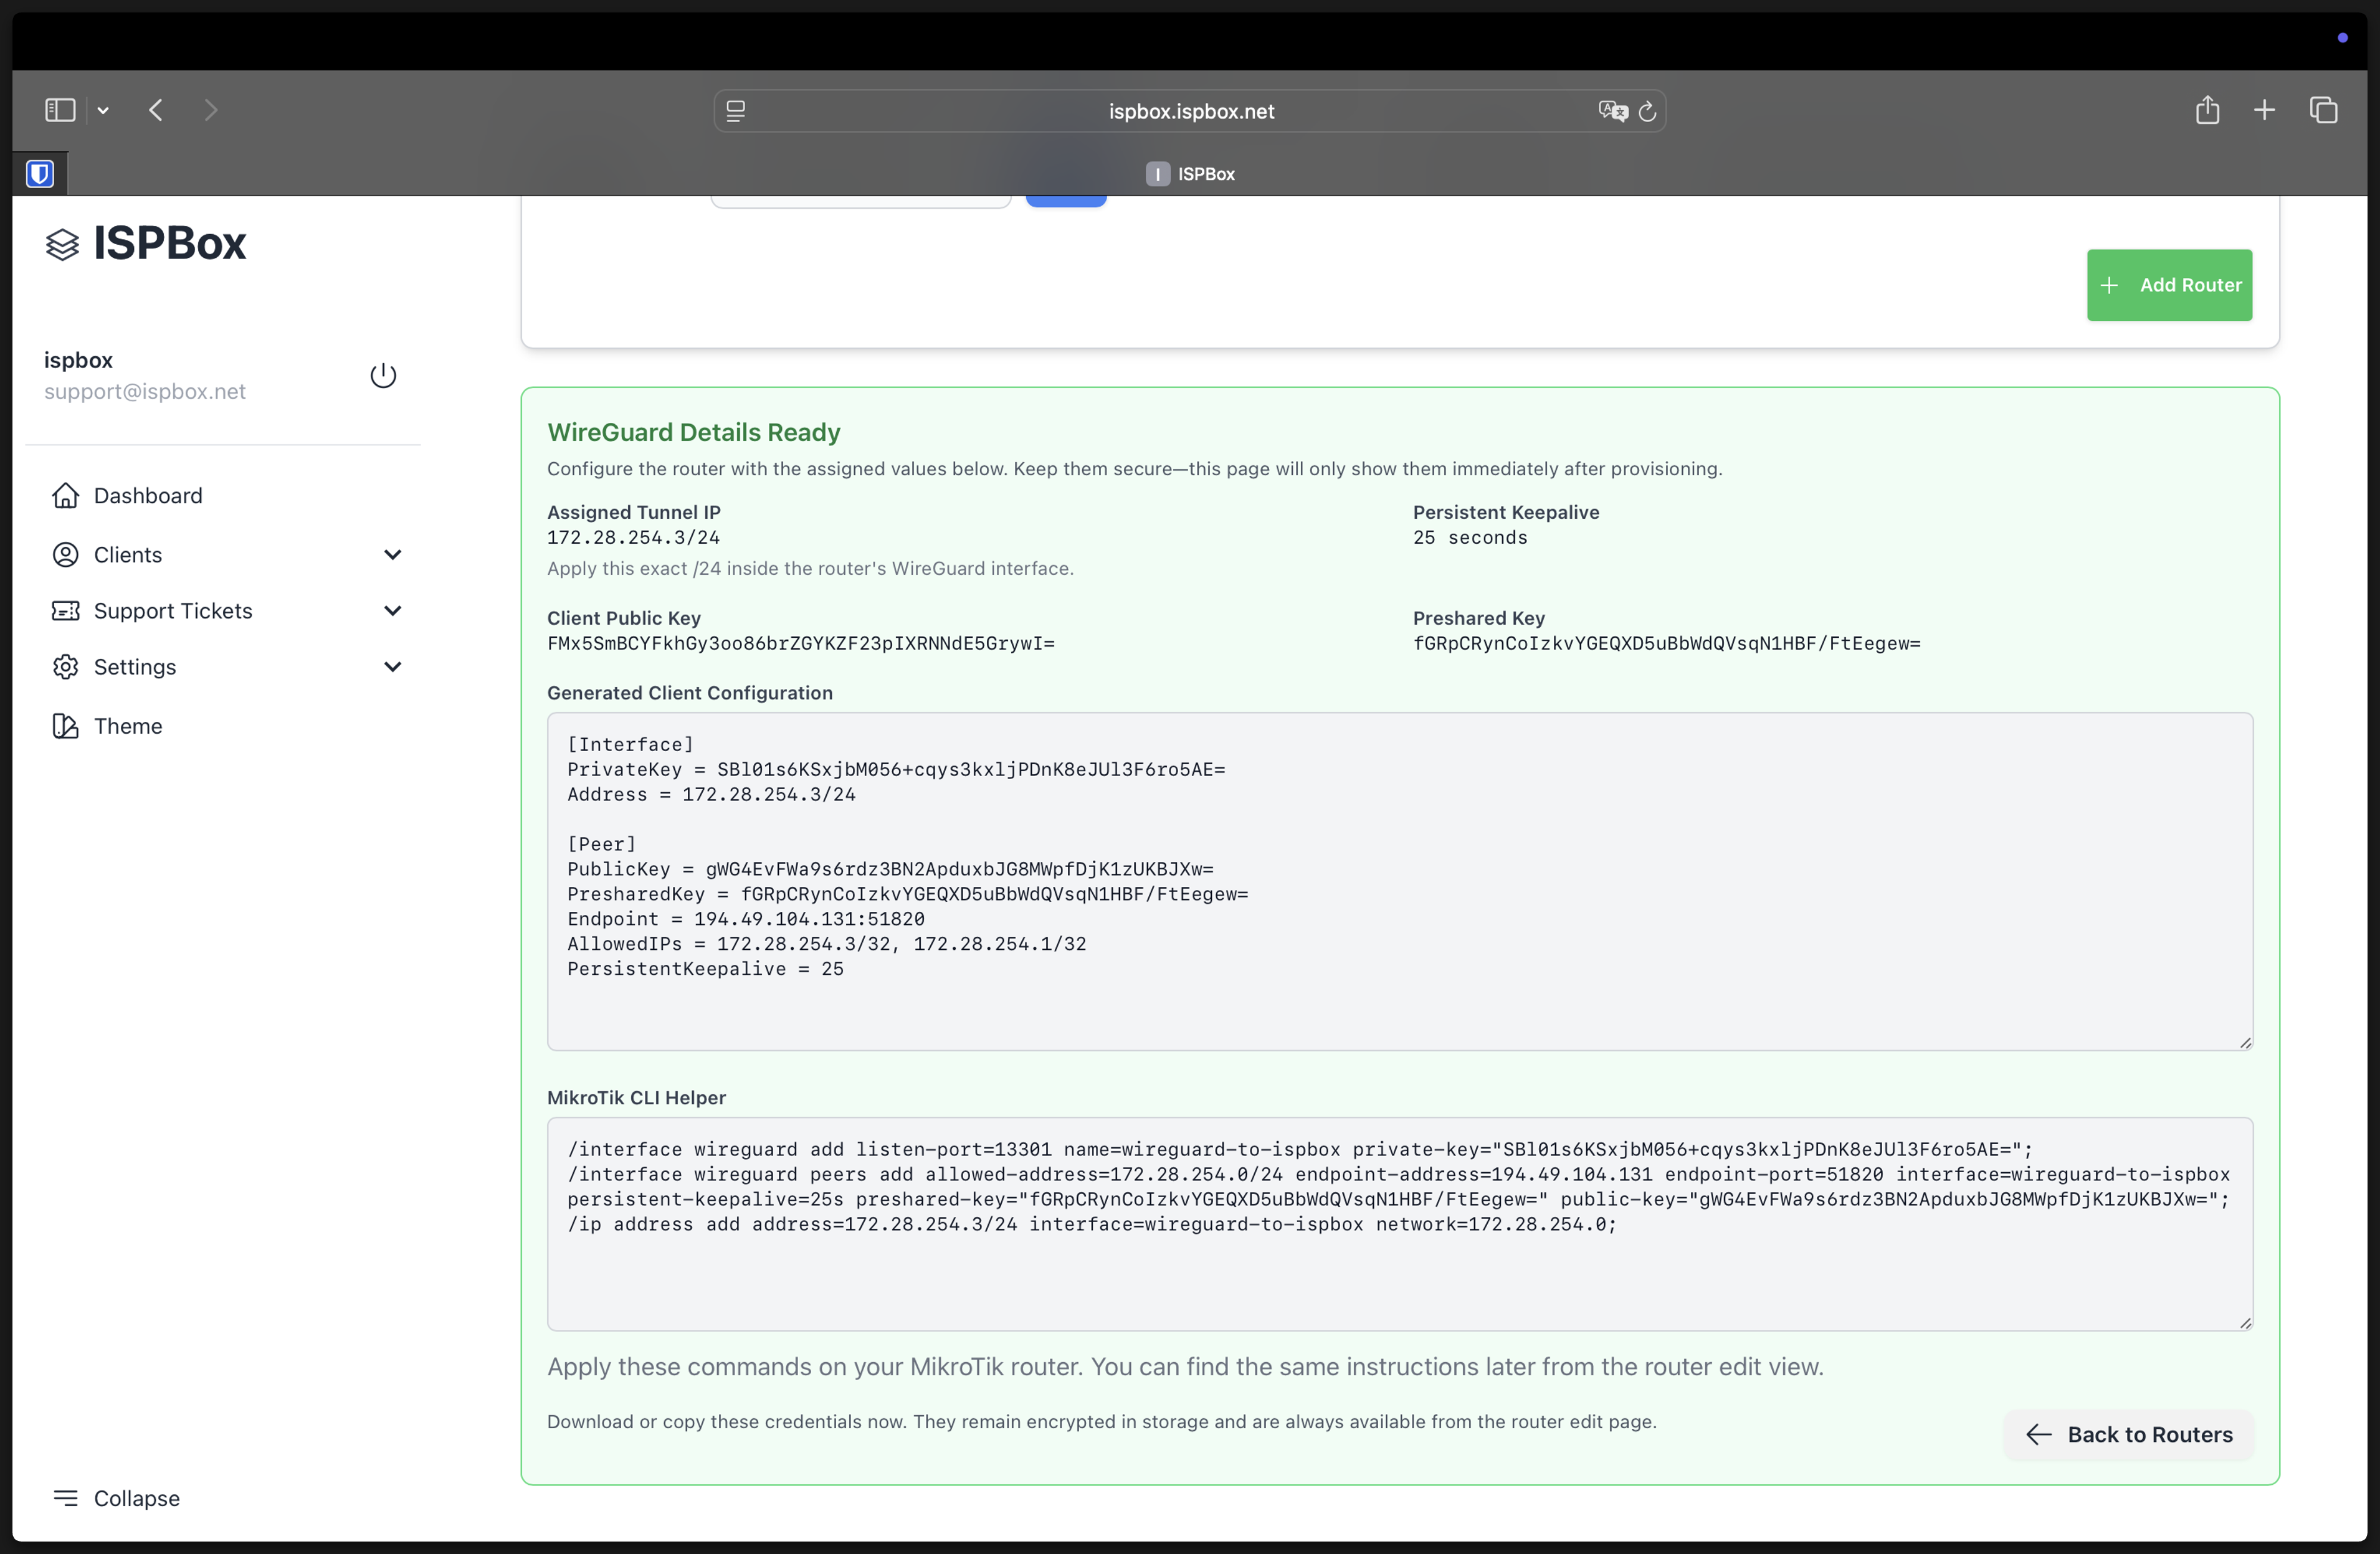Click the translate icon in address bar
This screenshot has height=1554, width=2380.
(x=1612, y=111)
